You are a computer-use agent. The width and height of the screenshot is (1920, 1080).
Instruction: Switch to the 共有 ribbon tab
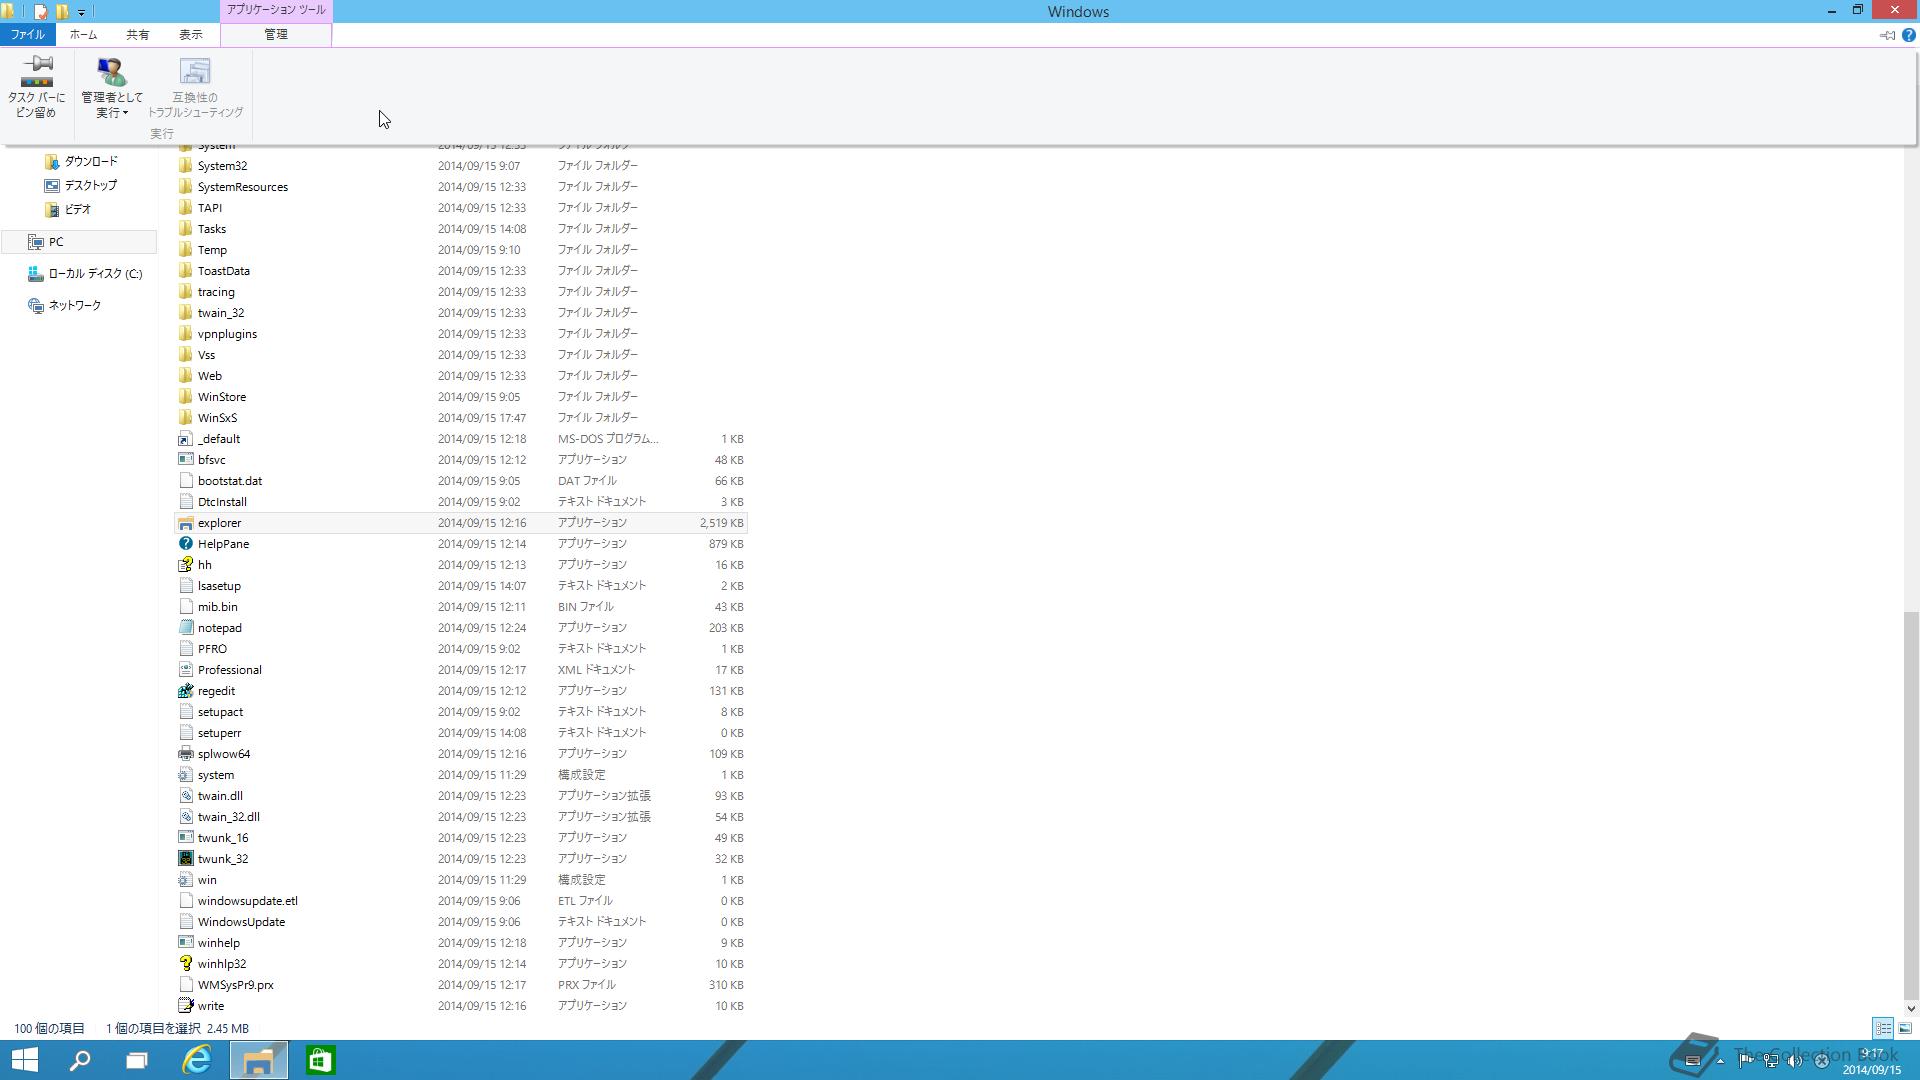pos(137,34)
